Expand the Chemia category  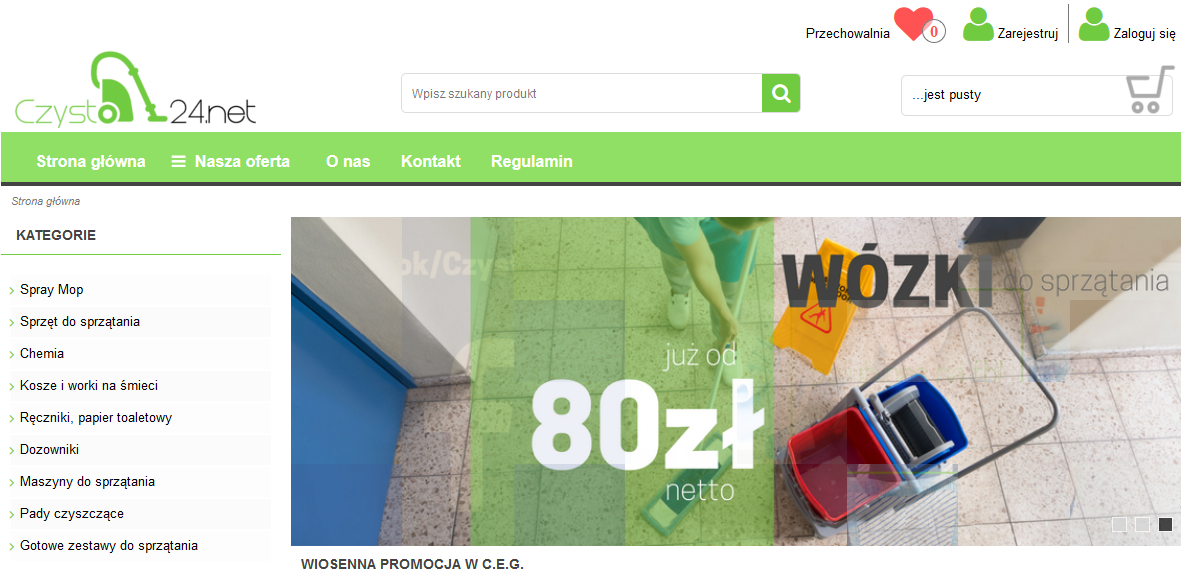point(42,353)
